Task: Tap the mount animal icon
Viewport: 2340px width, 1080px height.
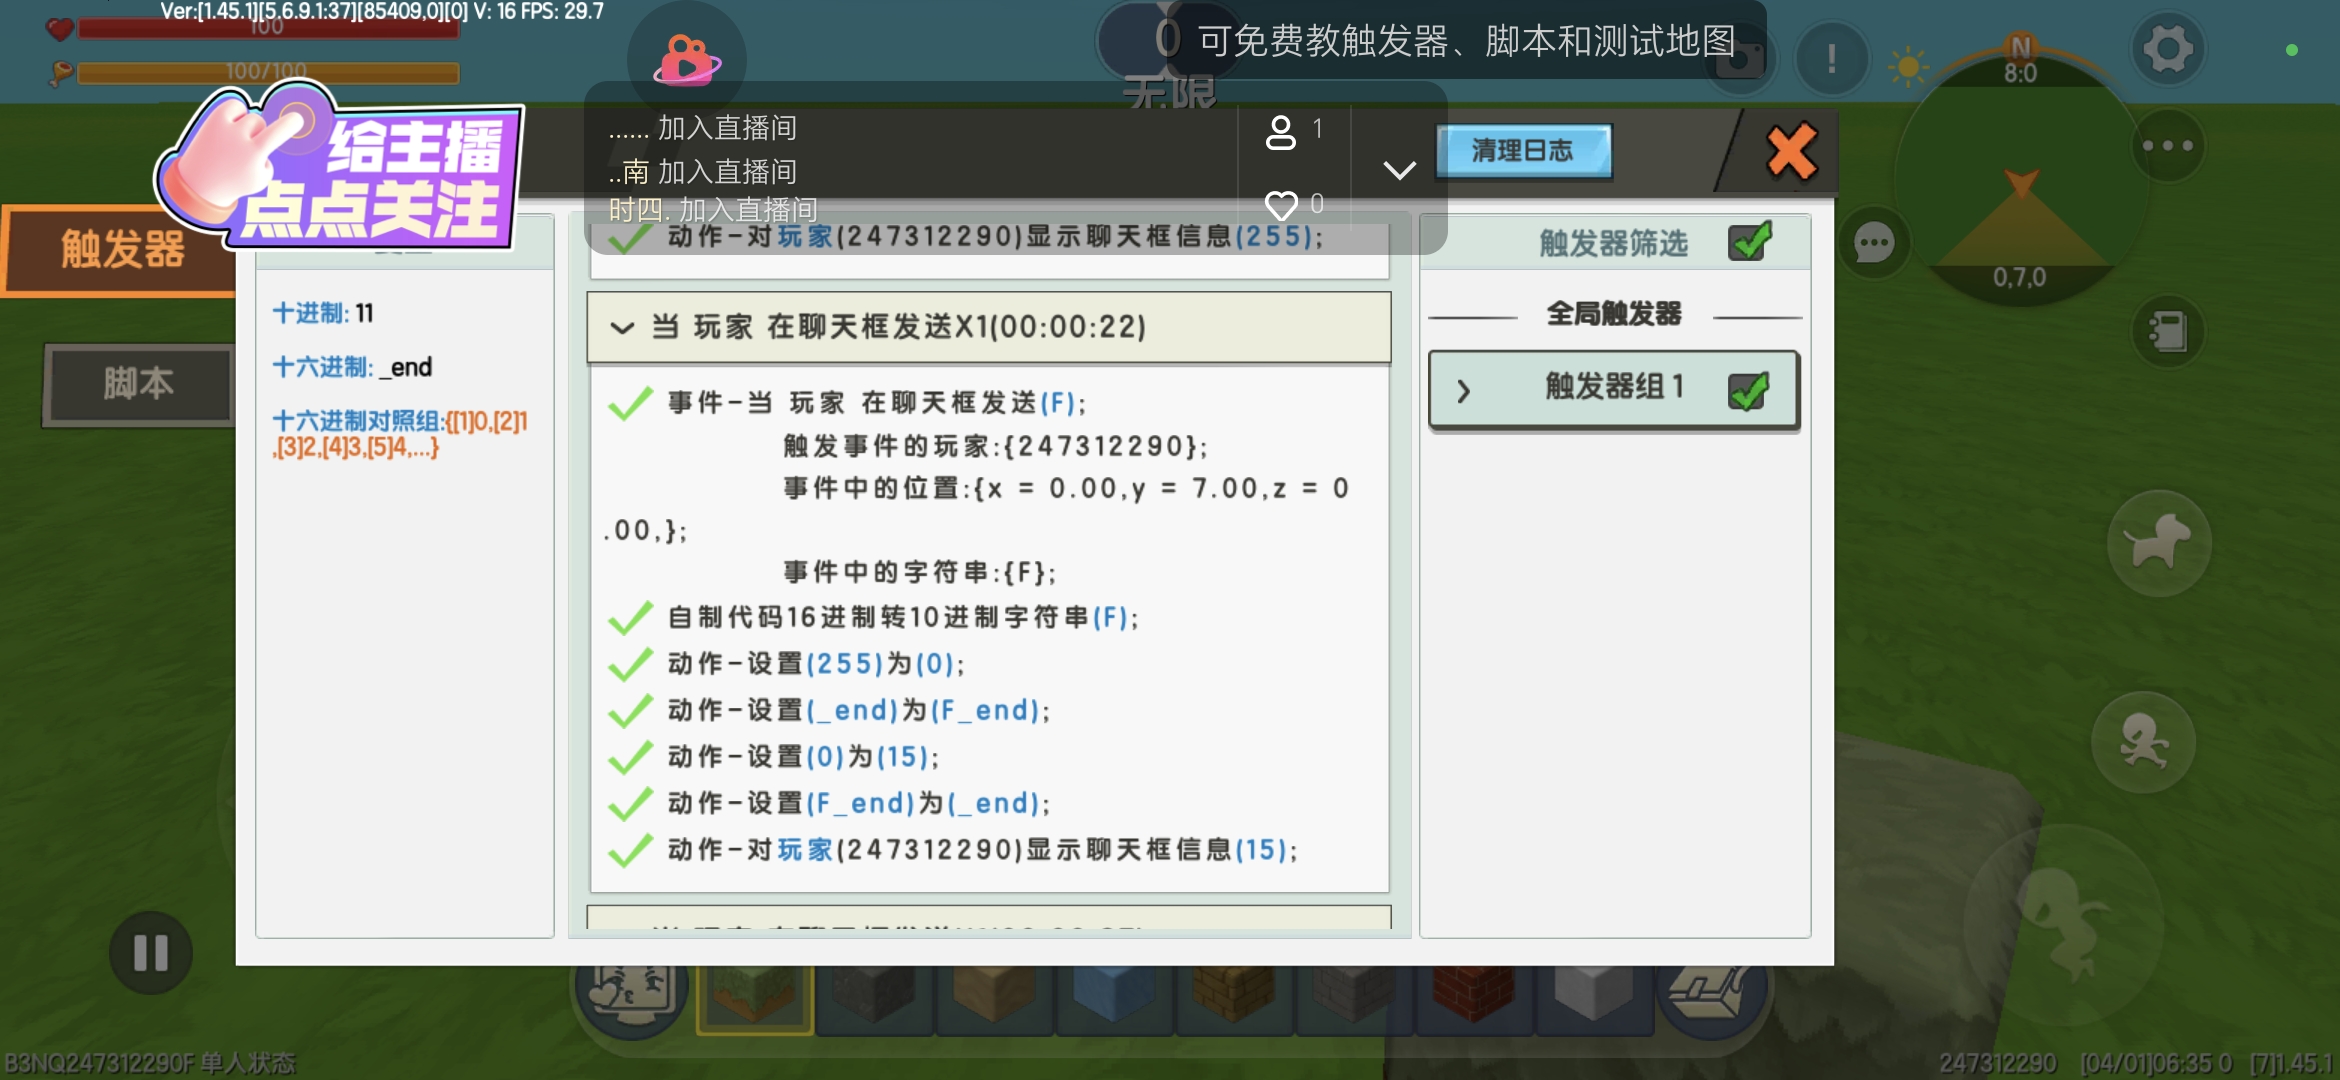Action: click(x=2158, y=543)
